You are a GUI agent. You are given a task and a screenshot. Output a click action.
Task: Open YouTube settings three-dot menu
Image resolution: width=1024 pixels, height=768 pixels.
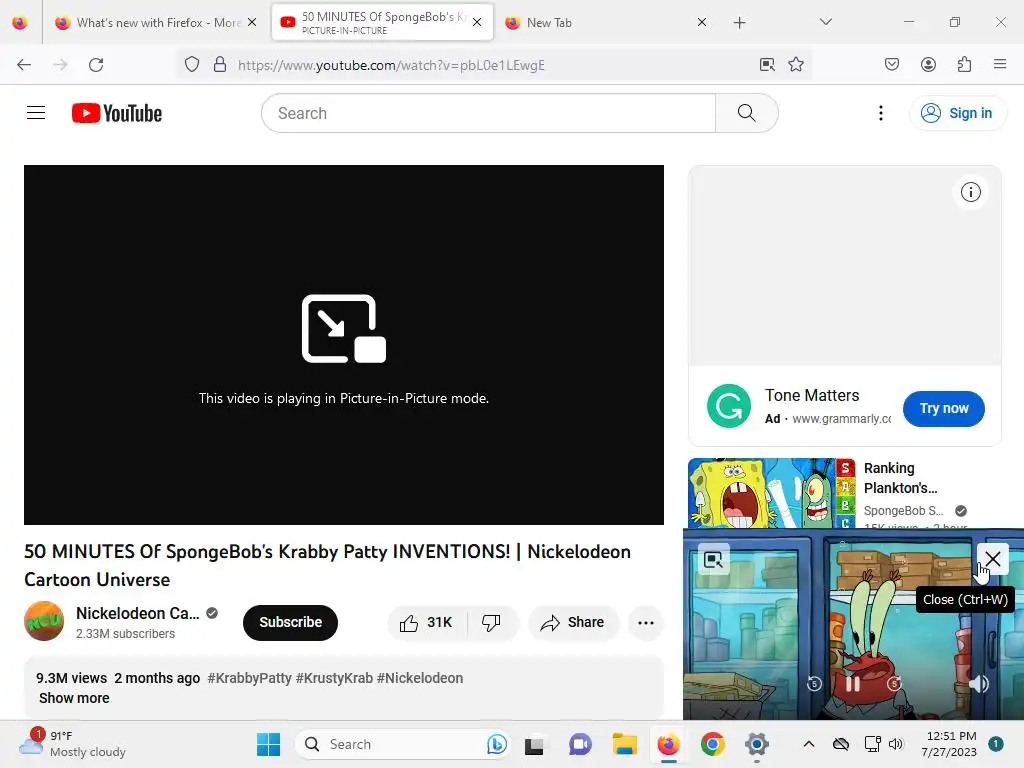pyautogui.click(x=880, y=113)
